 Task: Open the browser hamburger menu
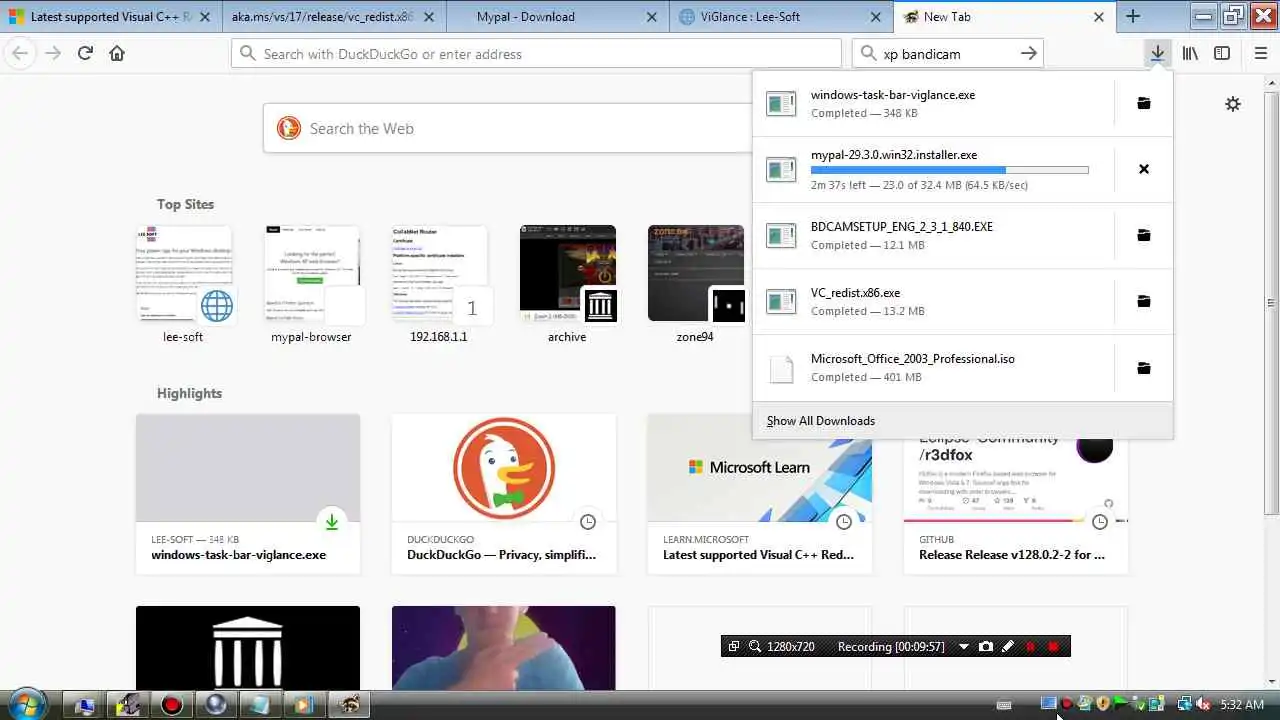(x=1261, y=54)
